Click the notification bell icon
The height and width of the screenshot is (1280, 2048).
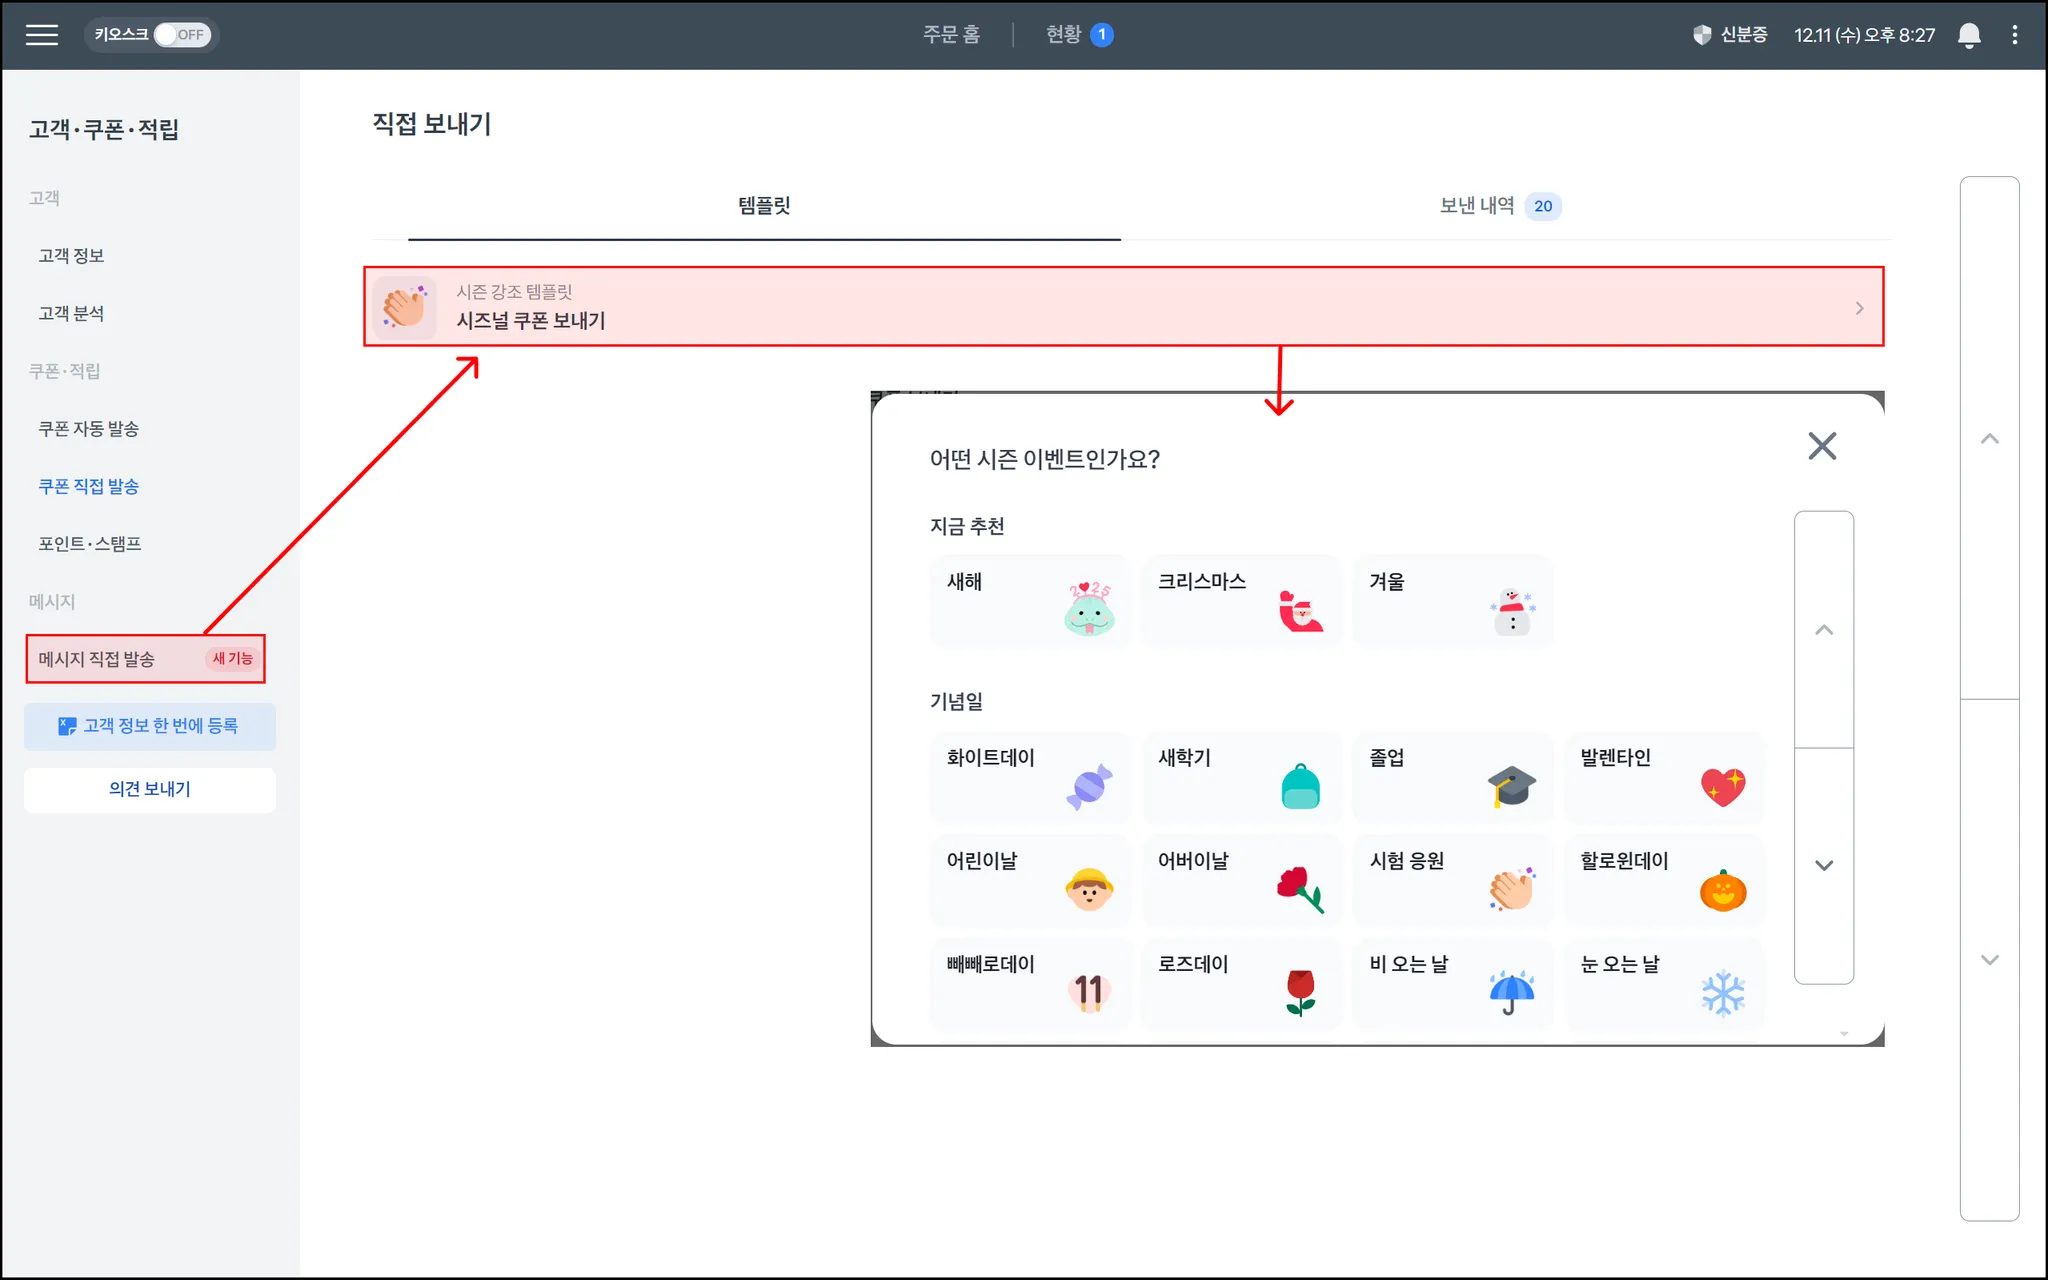pyautogui.click(x=1968, y=35)
